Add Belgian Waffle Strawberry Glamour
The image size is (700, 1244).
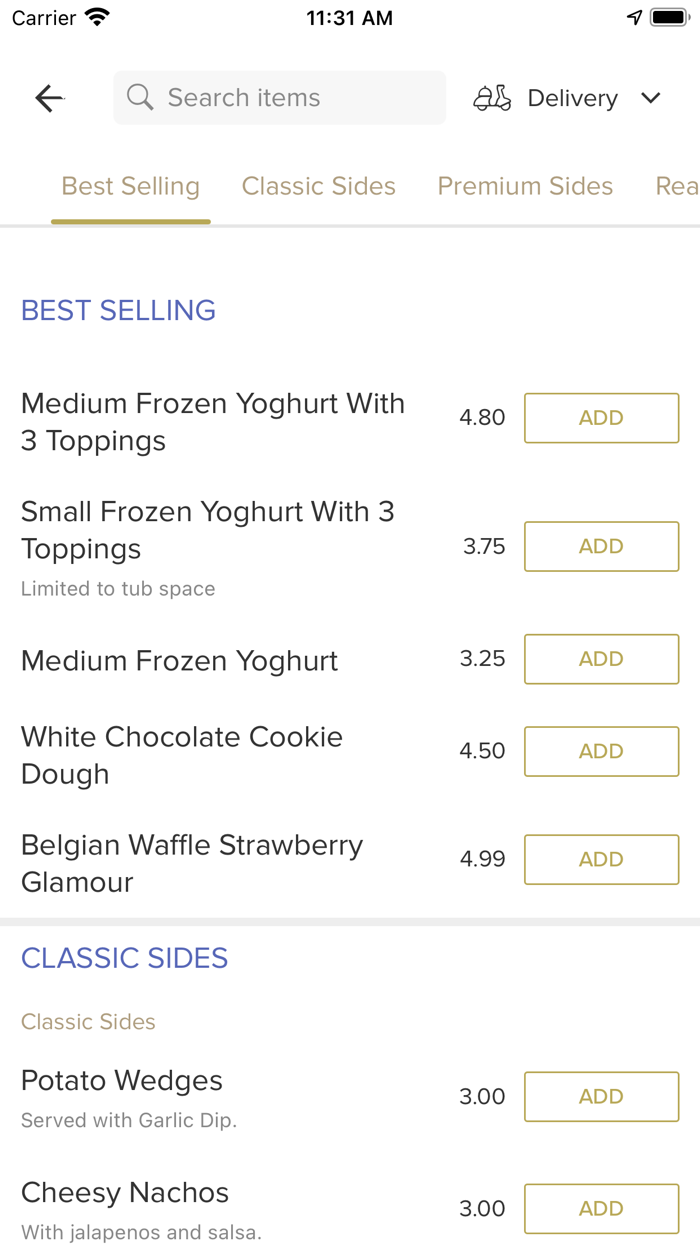tap(601, 859)
